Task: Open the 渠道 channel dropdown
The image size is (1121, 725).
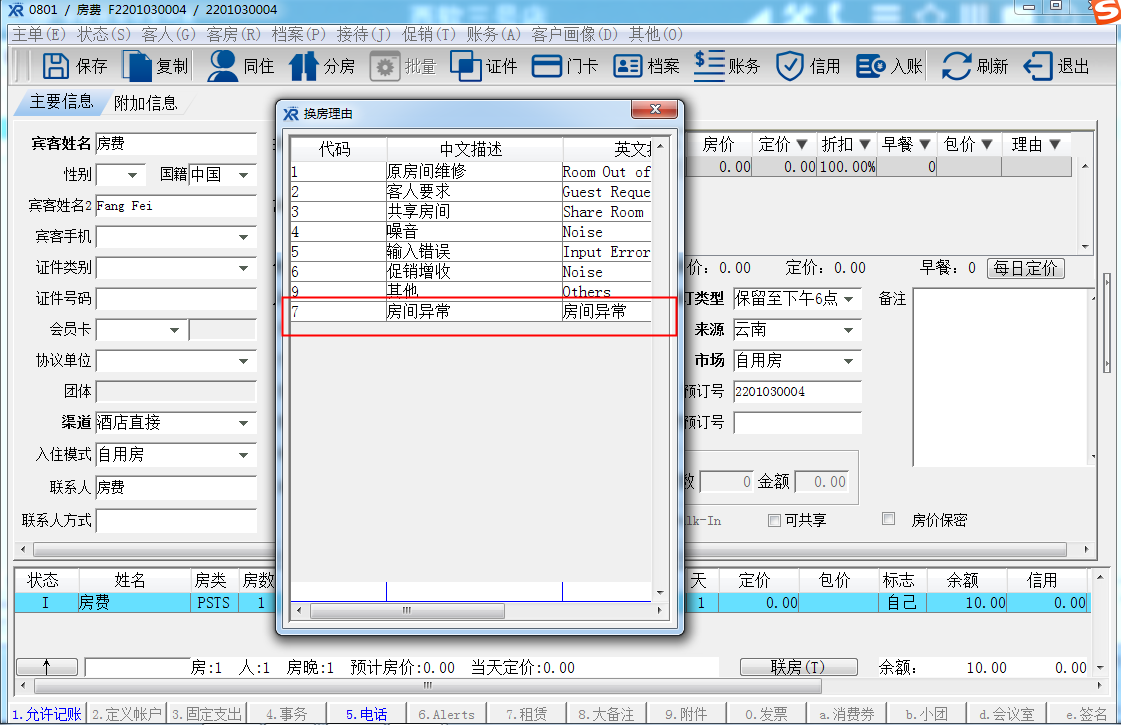Action: pos(243,423)
